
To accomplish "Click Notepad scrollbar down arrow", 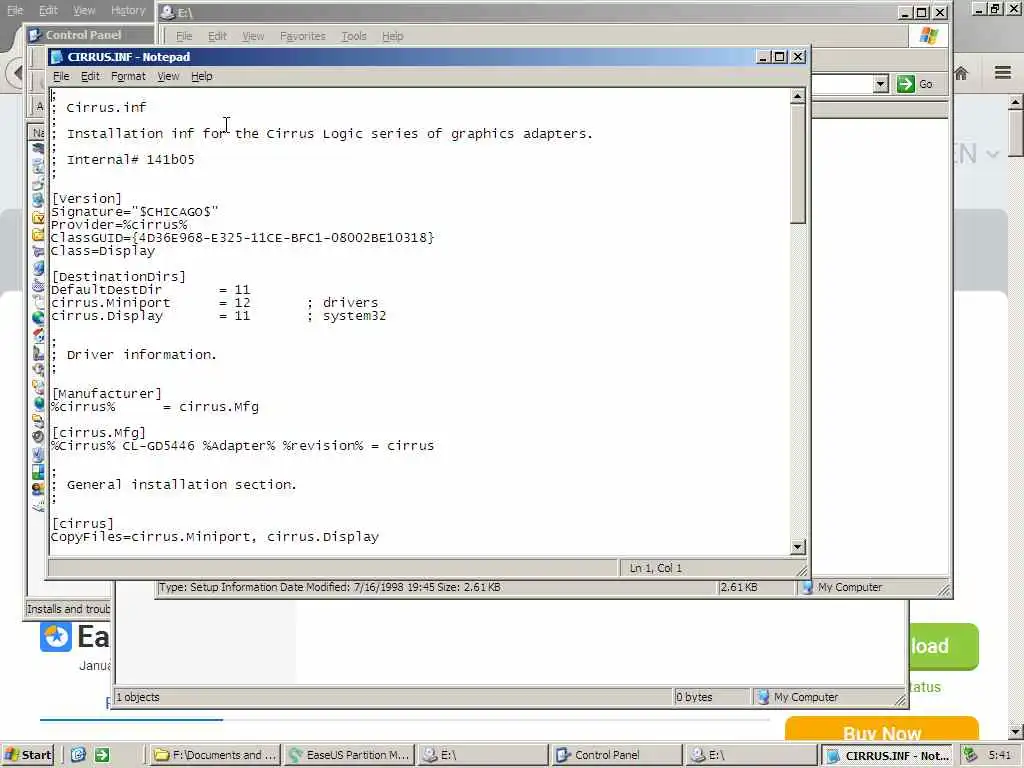I will [797, 547].
